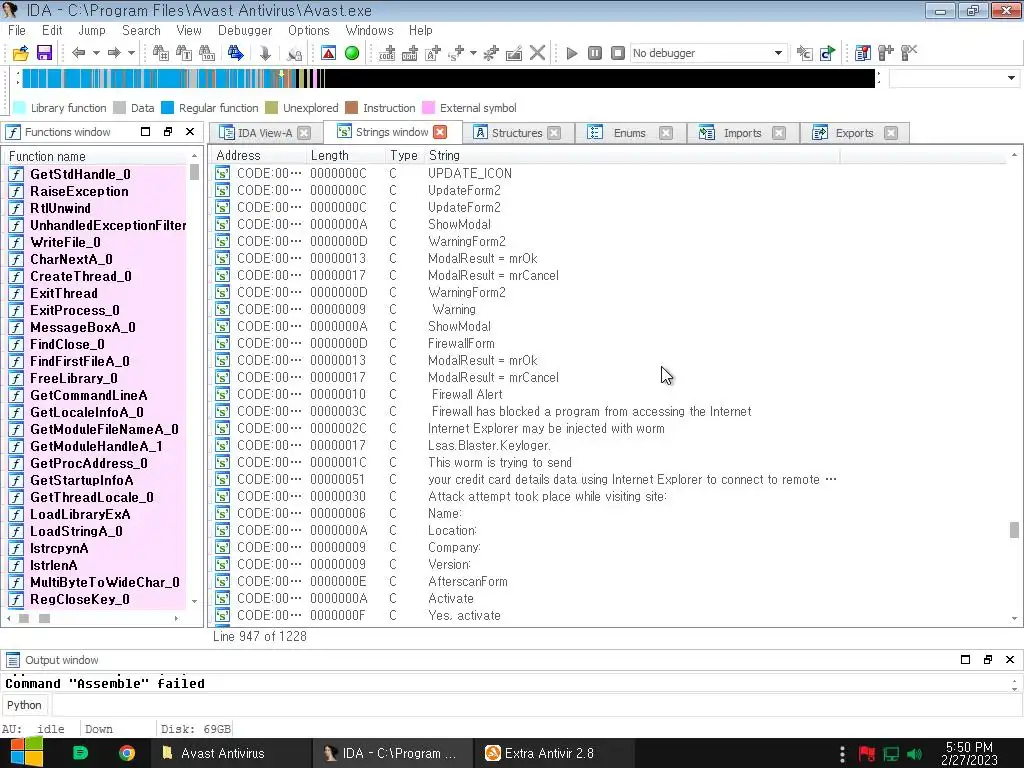Click the External symbol pink legend swatch

click(x=428, y=108)
